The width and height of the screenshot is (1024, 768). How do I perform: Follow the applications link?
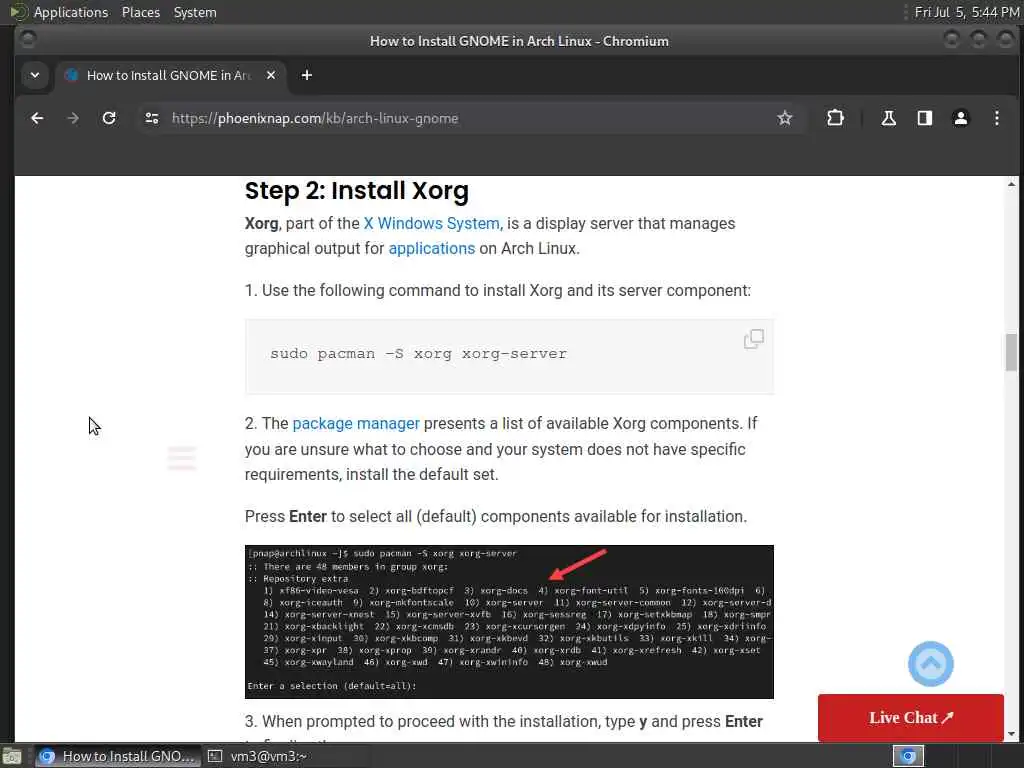click(432, 249)
